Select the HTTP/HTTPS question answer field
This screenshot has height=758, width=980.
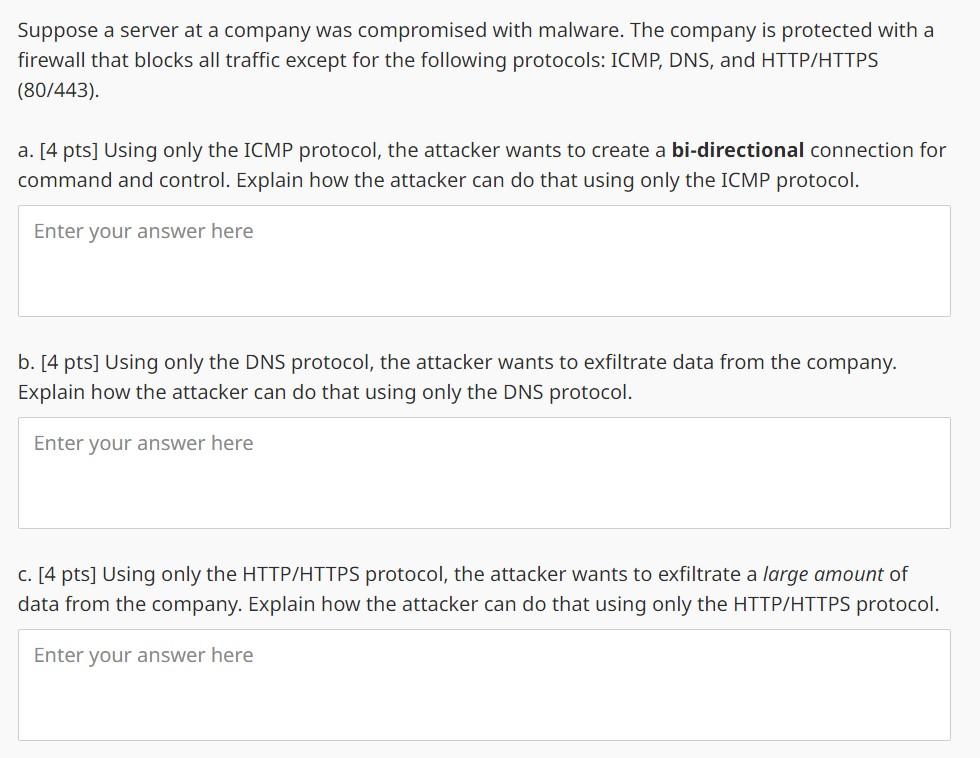485,684
